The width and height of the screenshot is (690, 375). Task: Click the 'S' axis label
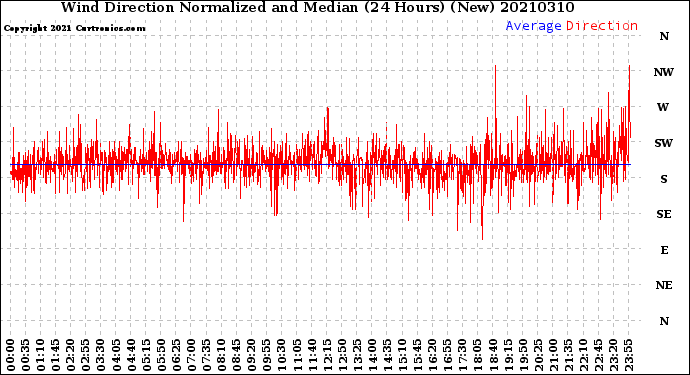coord(664,179)
